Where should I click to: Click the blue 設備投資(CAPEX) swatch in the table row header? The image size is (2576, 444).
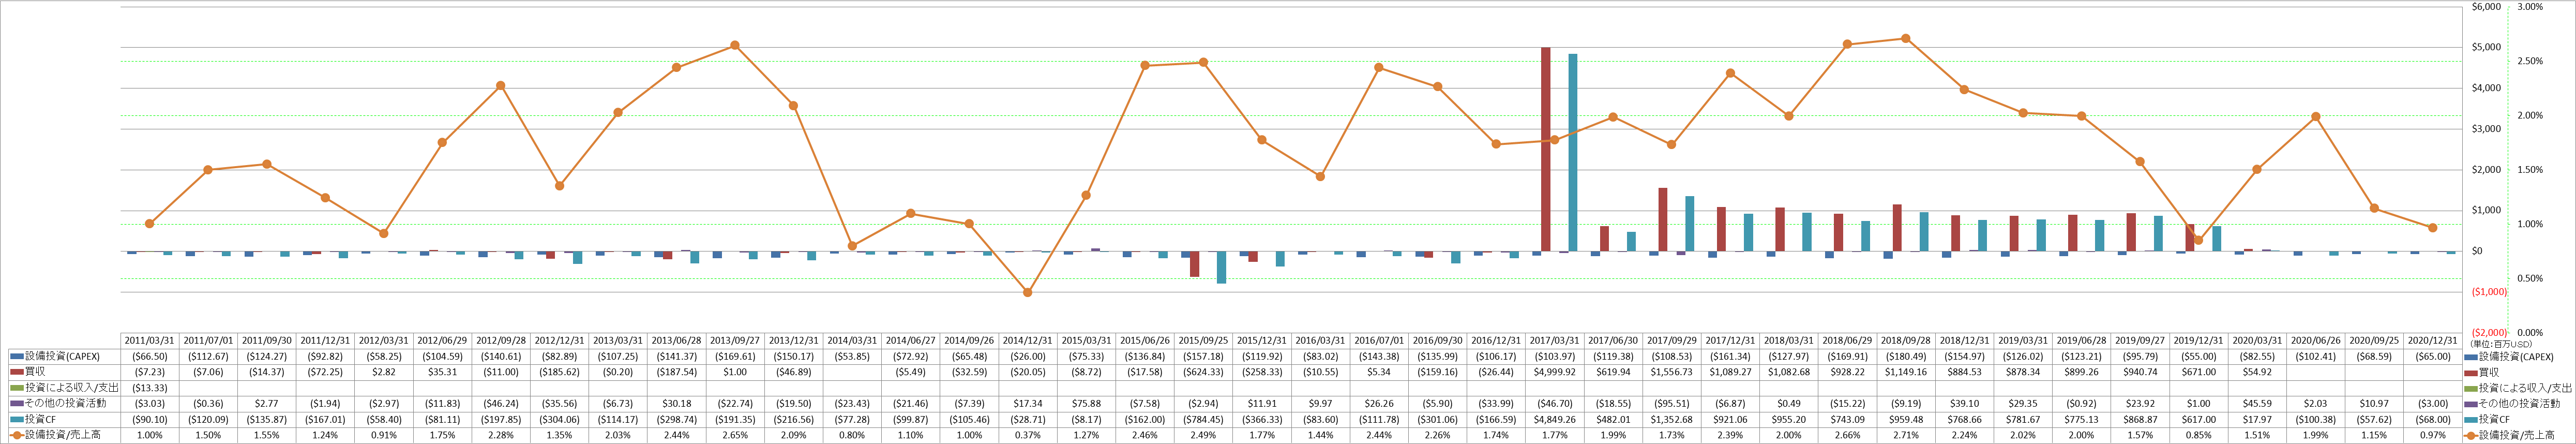point(16,356)
